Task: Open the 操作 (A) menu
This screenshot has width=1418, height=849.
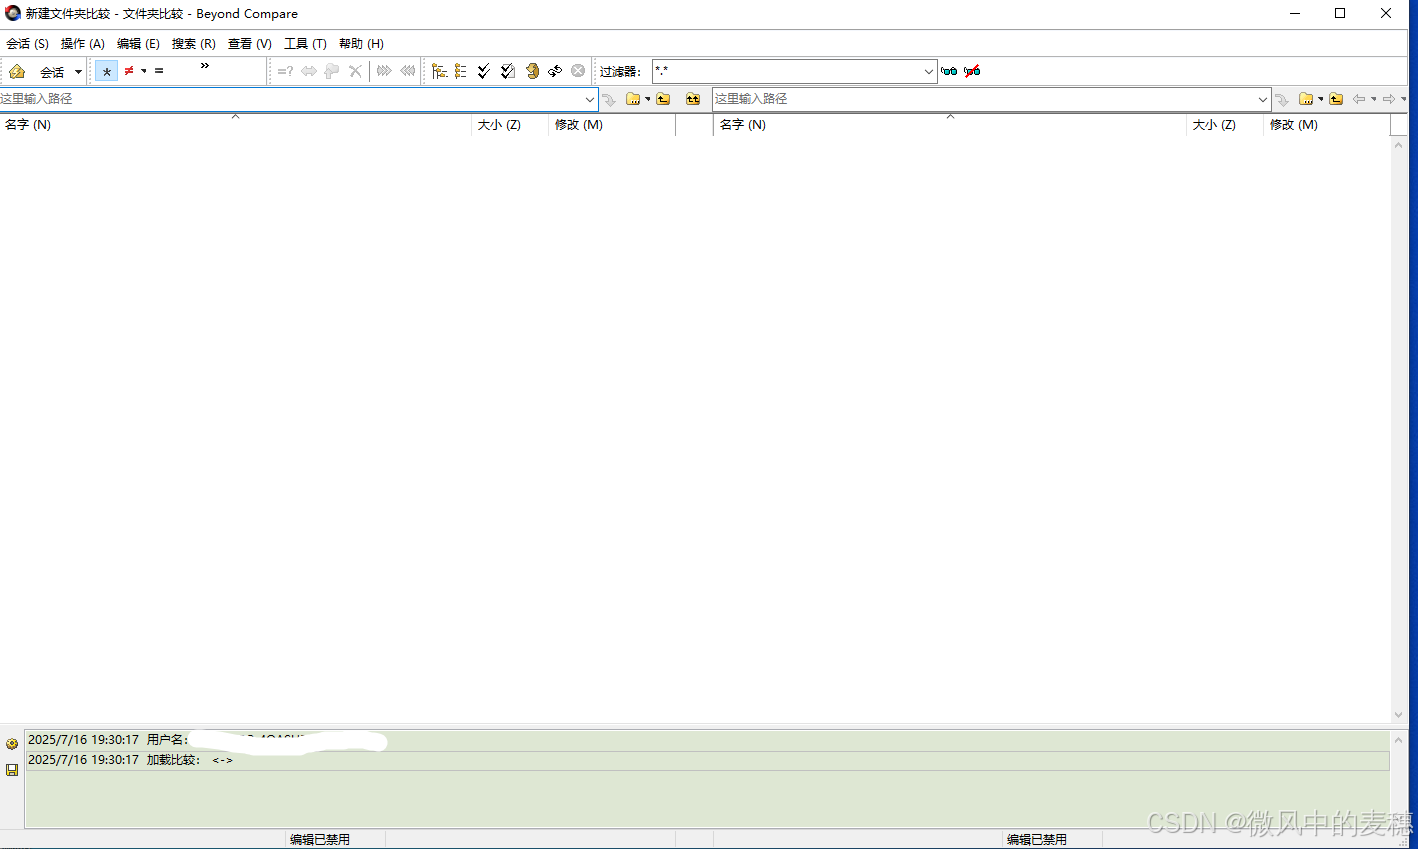Action: click(x=82, y=44)
